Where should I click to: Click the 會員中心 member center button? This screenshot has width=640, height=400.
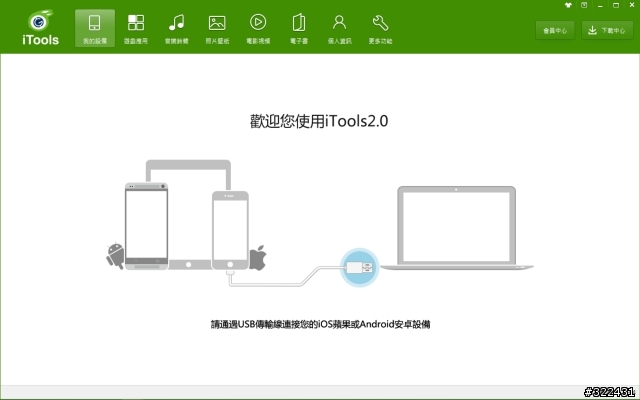(x=555, y=31)
